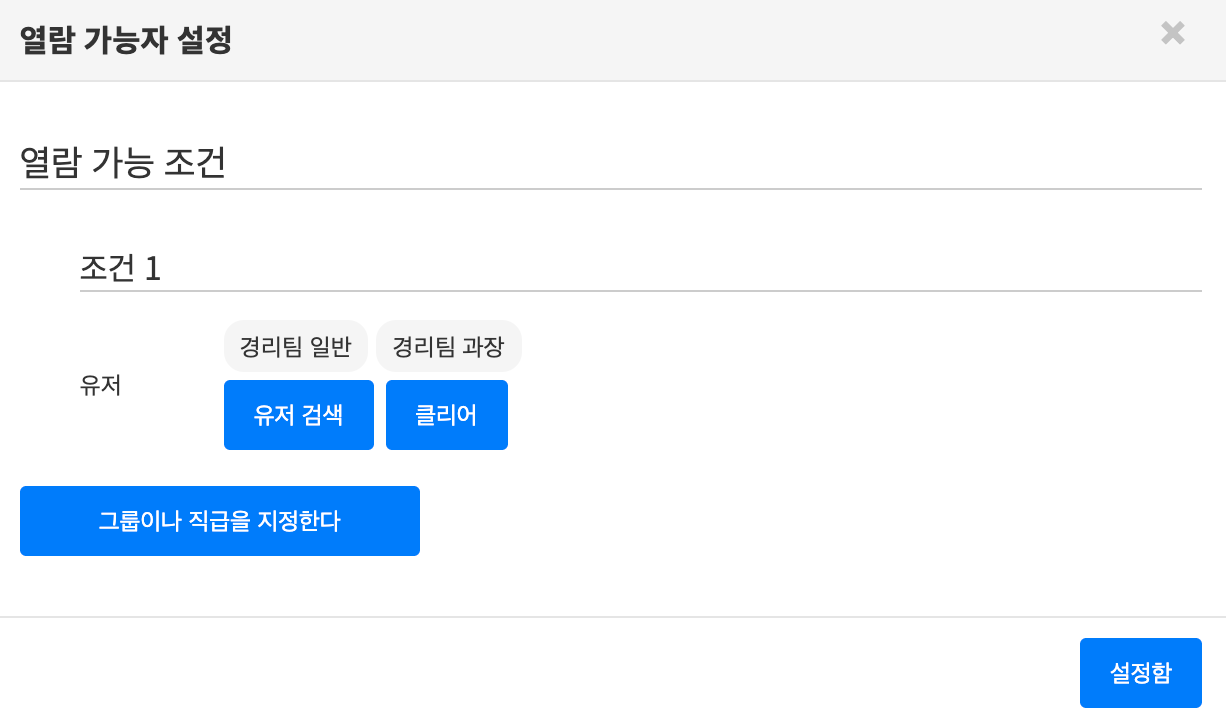Close the 열람 가능자 설정 dialog
Viewport: 1226px width, 724px height.
click(1172, 34)
